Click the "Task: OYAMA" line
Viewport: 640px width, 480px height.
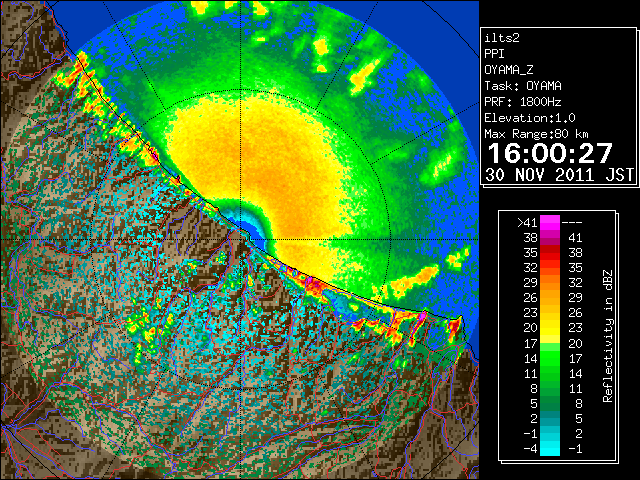pyautogui.click(x=523, y=86)
